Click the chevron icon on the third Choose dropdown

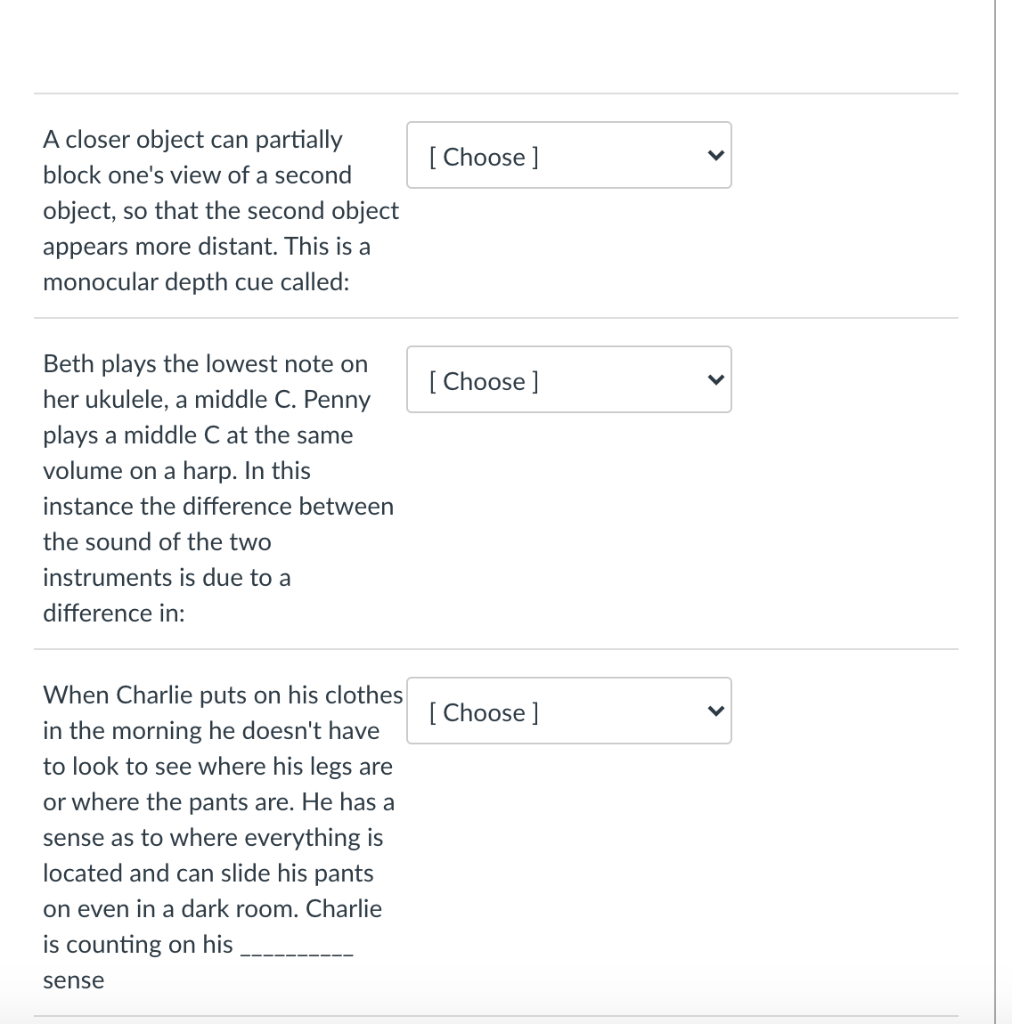[716, 710]
